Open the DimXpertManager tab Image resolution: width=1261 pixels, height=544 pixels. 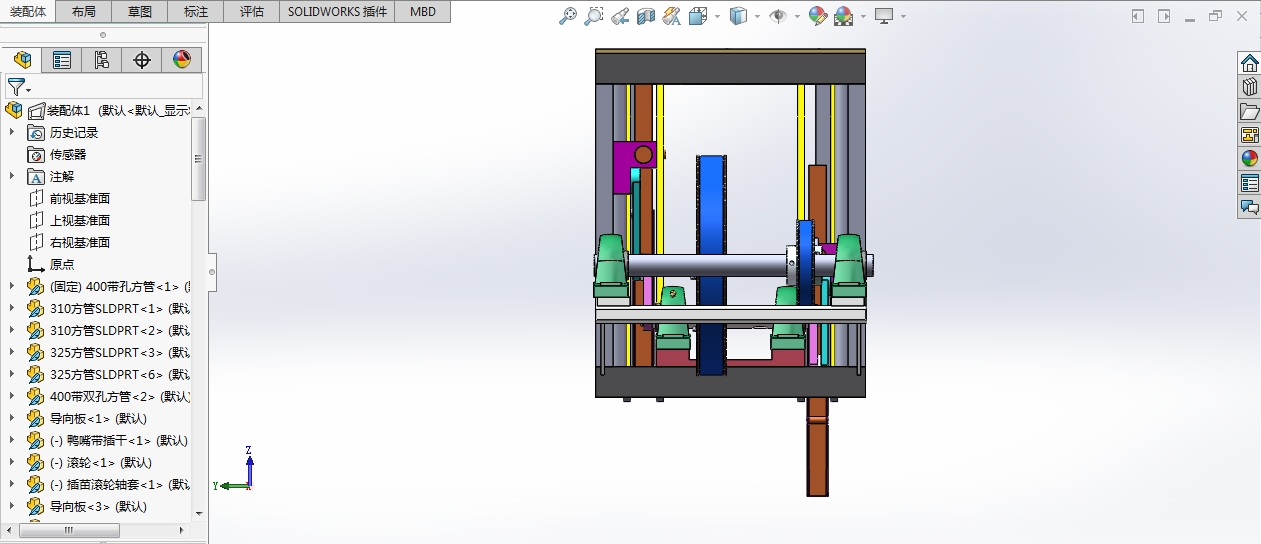coord(142,60)
